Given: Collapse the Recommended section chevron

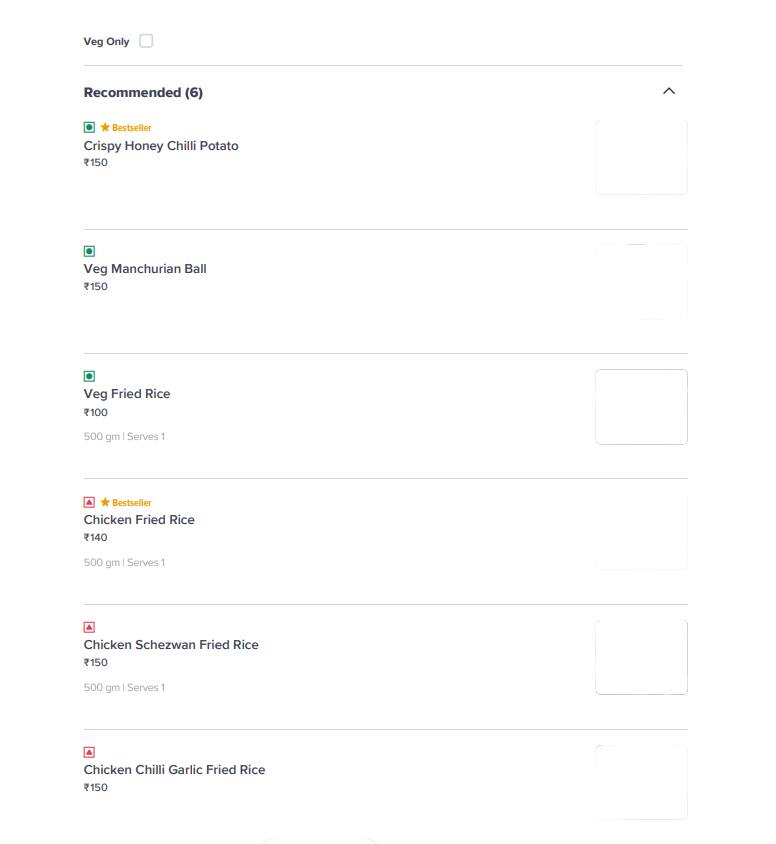Looking at the screenshot, I should coord(668,91).
